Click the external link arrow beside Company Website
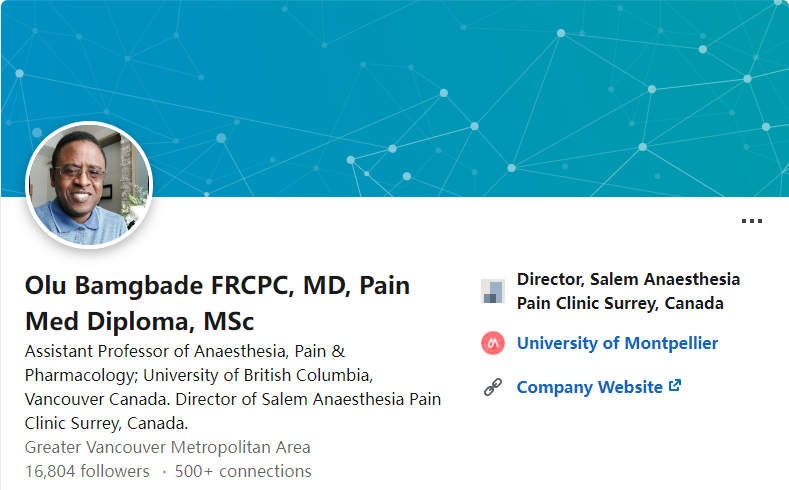This screenshot has width=789, height=490. click(x=675, y=386)
